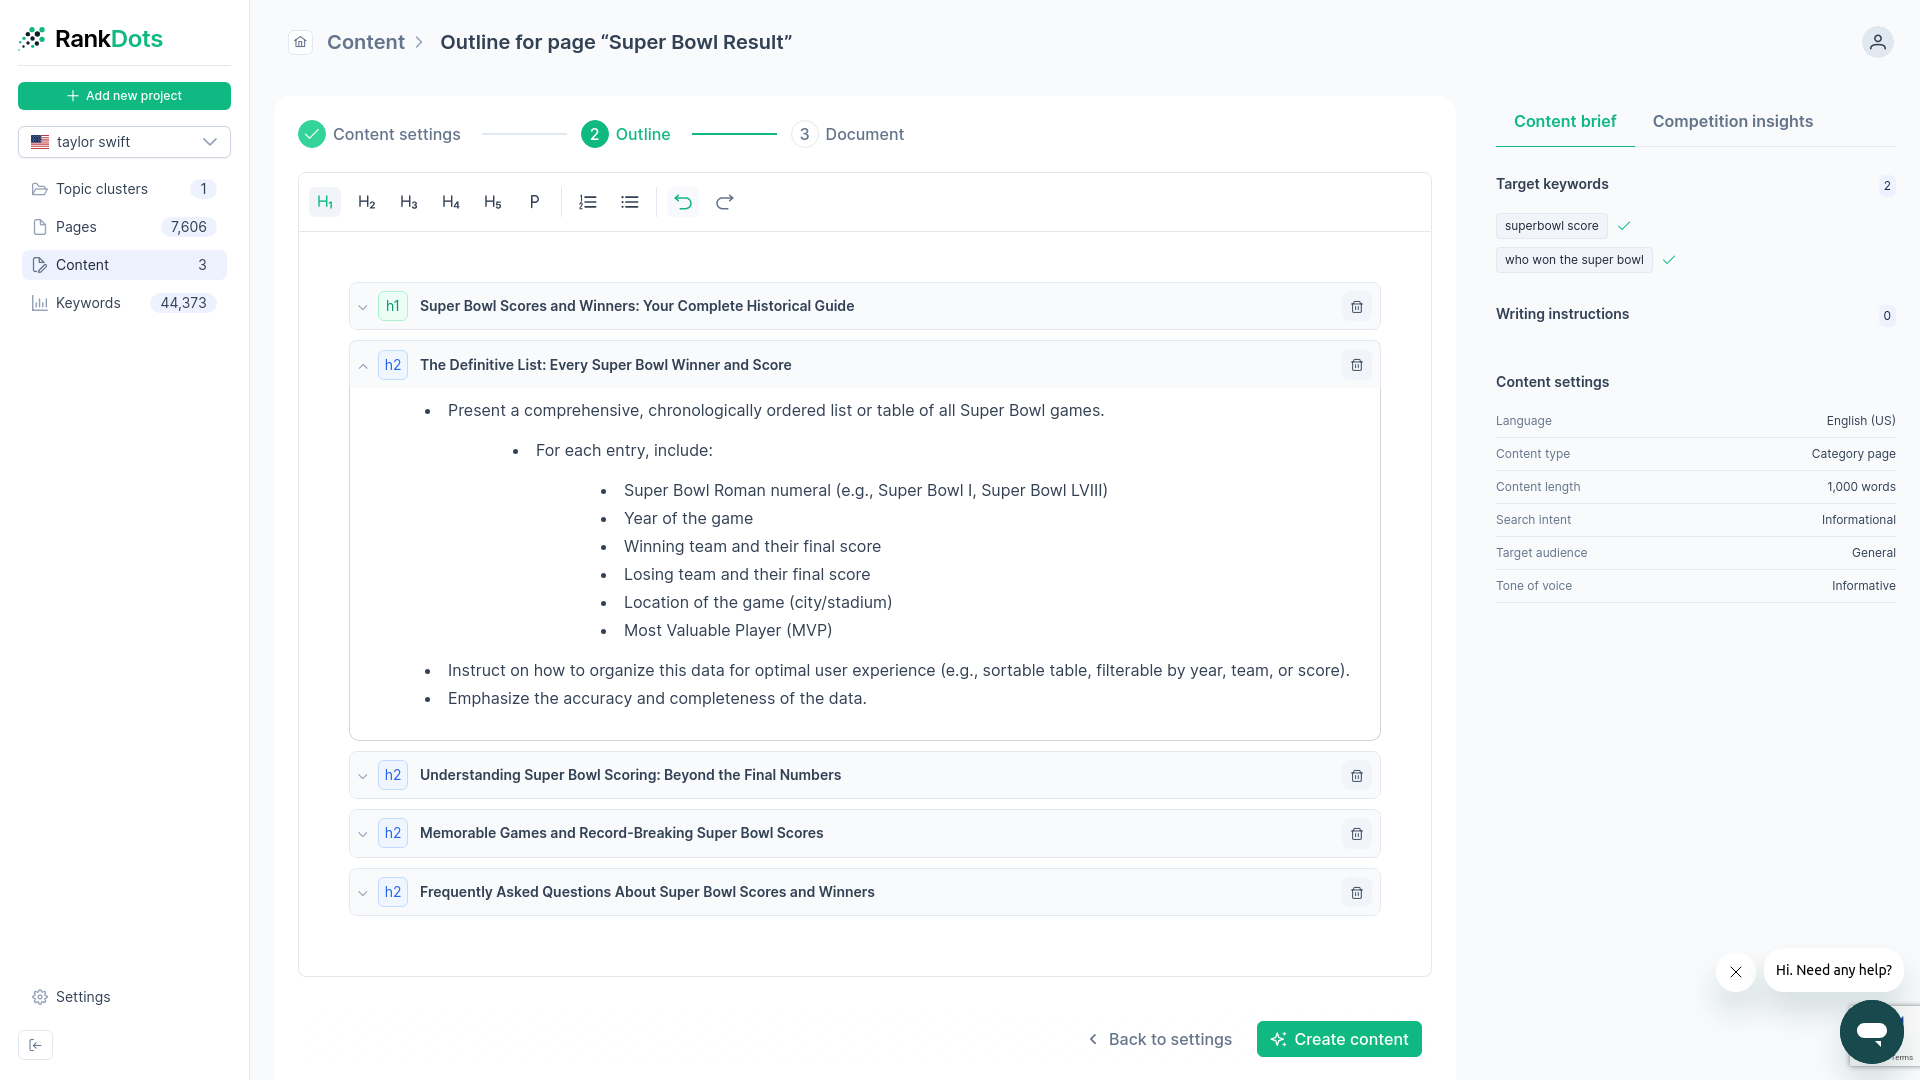Open the 'taylor swift' project dropdown

(x=124, y=141)
